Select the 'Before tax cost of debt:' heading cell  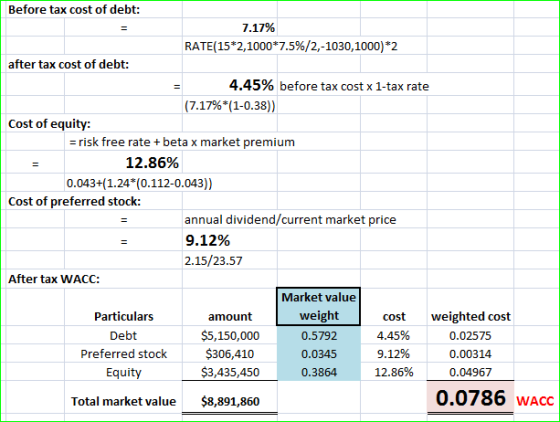74,10
